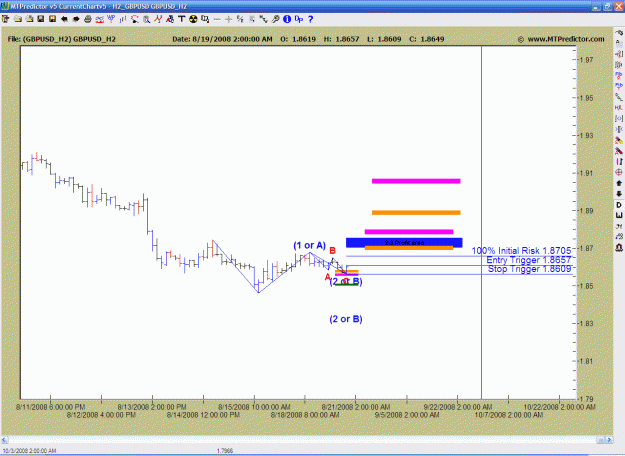Viewport: 625px width, 456px height.
Task: Go back with the left arrow toolbar icon
Action: point(64,19)
